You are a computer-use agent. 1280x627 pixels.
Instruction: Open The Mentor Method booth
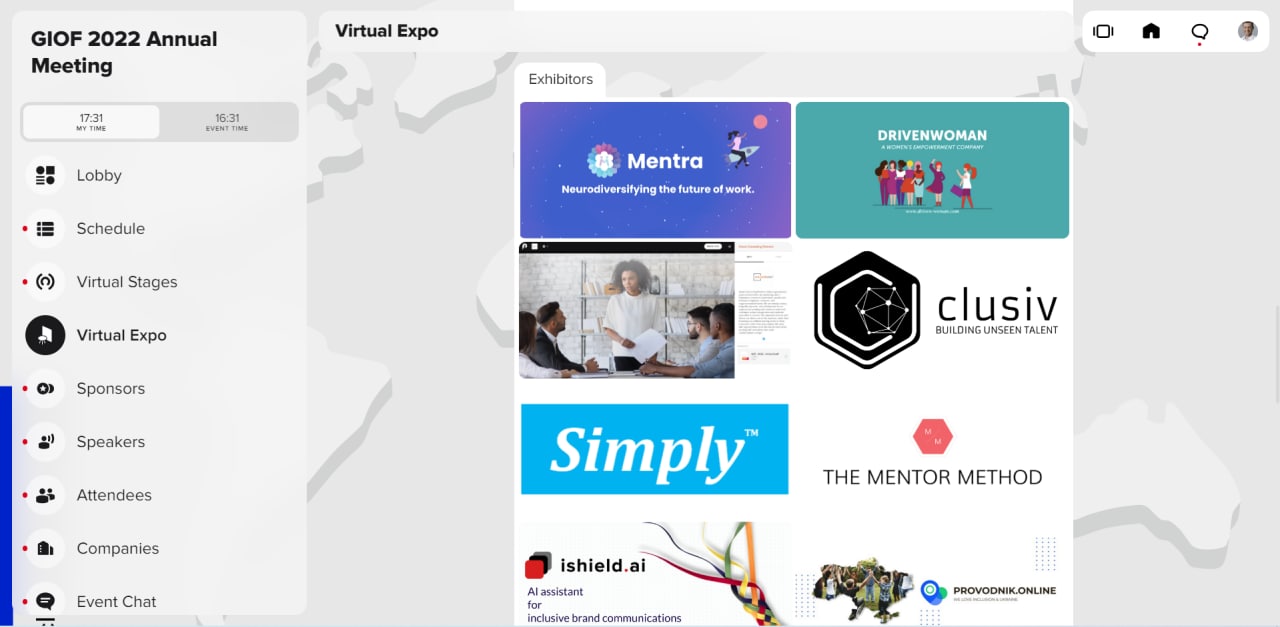point(932,450)
